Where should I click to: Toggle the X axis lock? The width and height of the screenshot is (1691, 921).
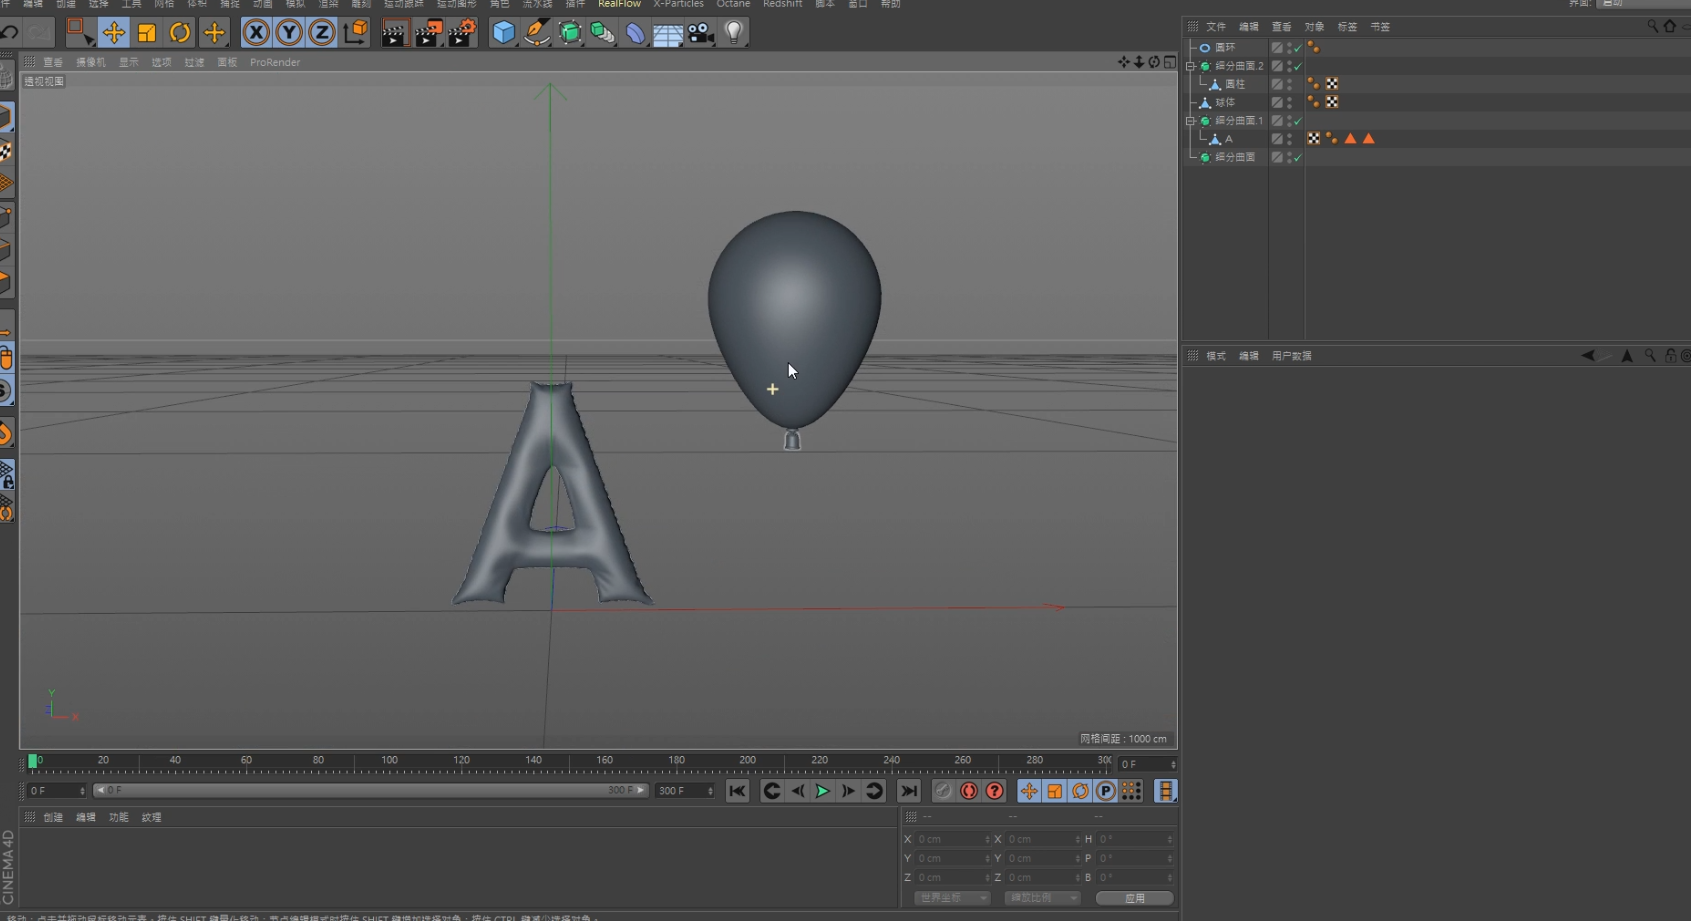tap(256, 33)
